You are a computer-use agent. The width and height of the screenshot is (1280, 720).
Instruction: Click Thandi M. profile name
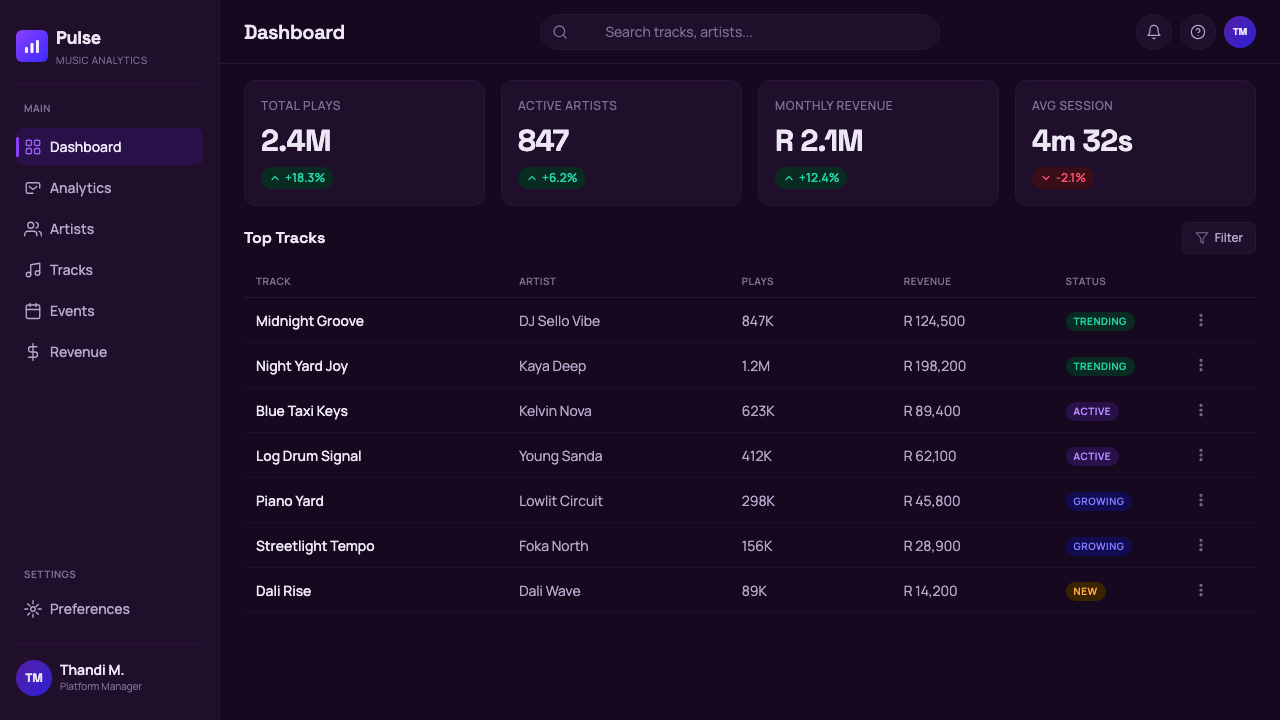coord(92,670)
